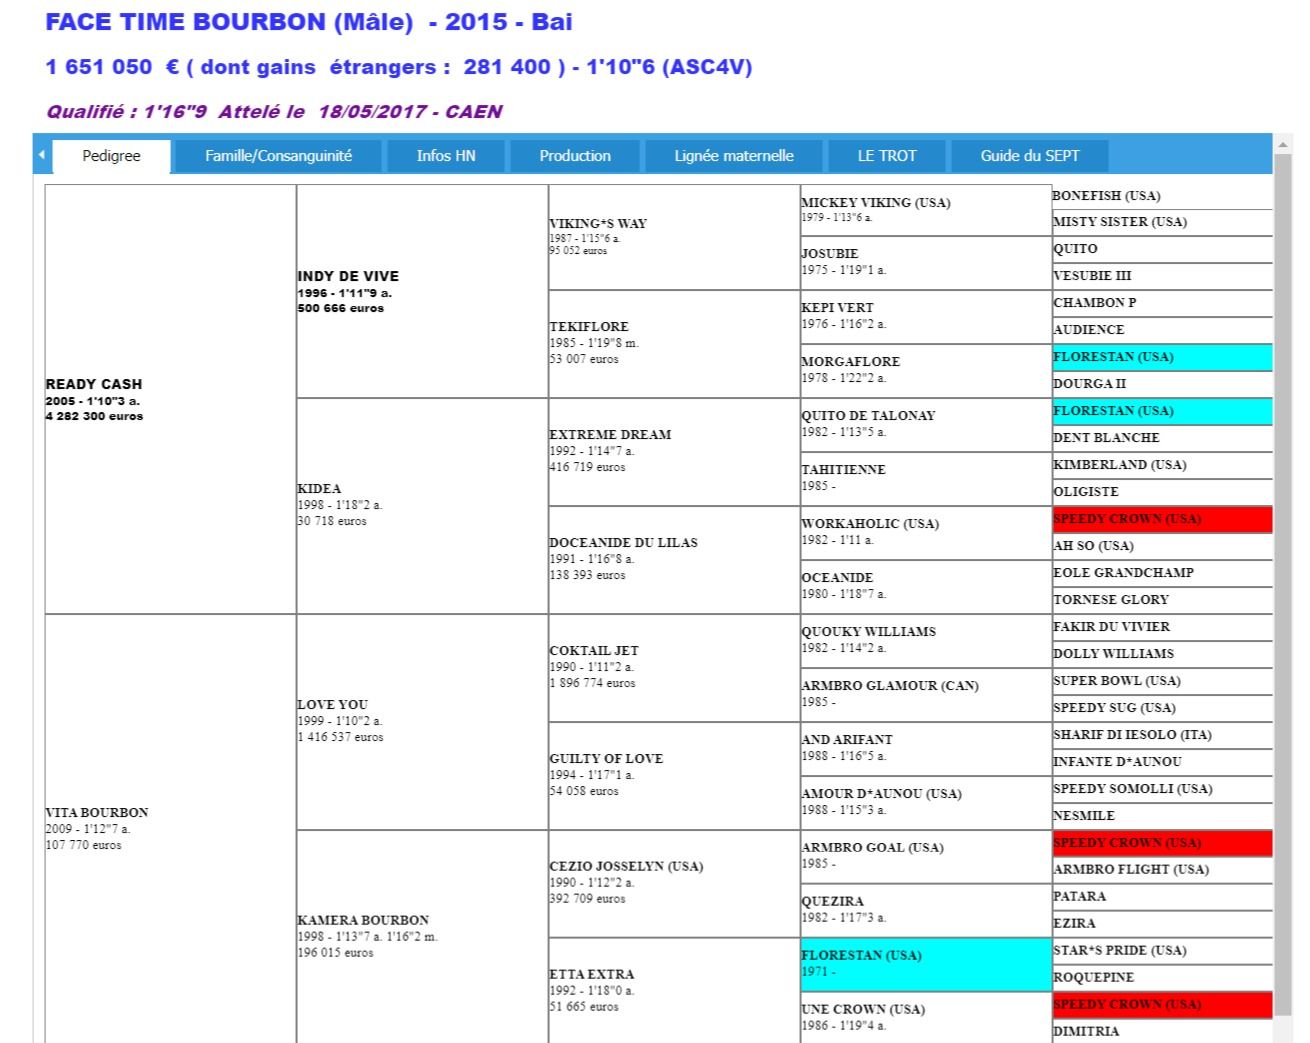The image size is (1310, 1043).
Task: Click OLIGISTE ancestor
Action: [x=1086, y=491]
